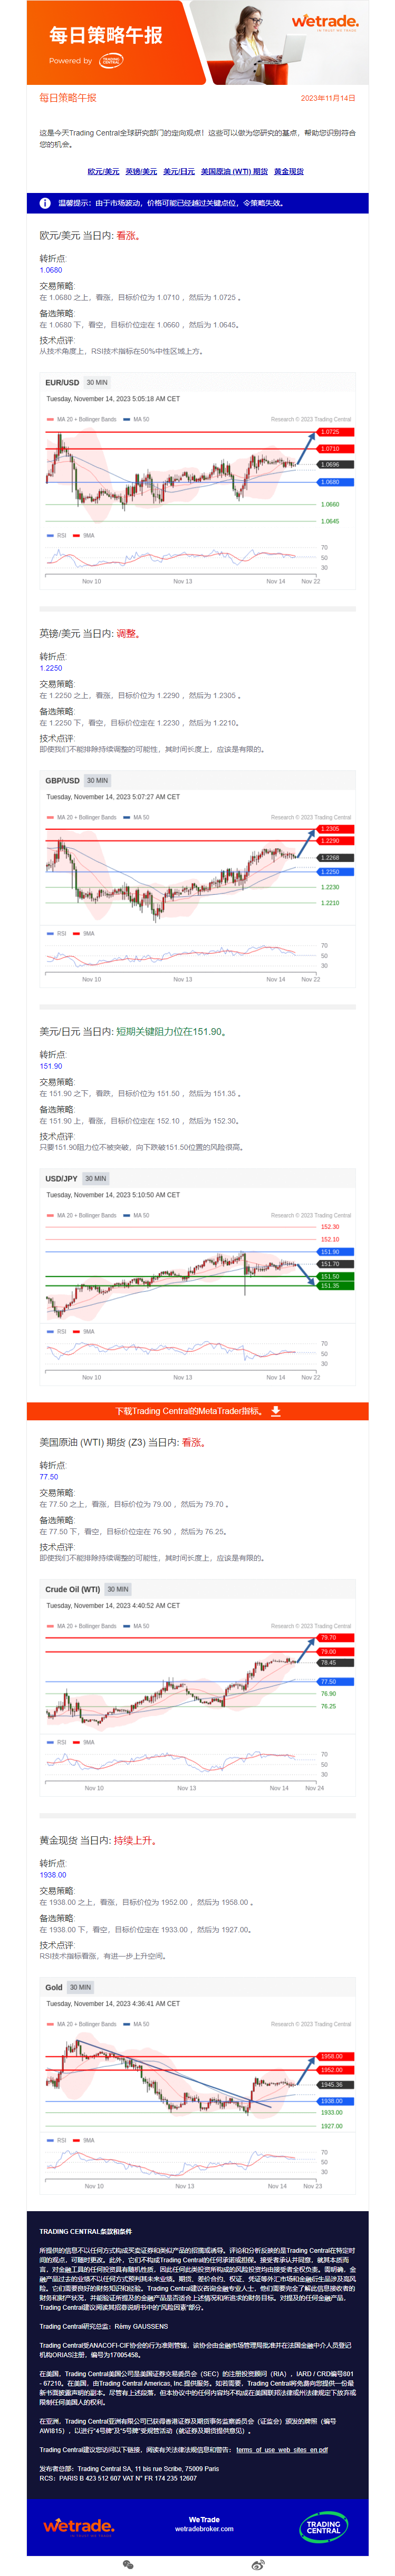Image resolution: width=395 pixels, height=2576 pixels.
Task: Jump to 美元/日元 section link
Action: point(179,172)
